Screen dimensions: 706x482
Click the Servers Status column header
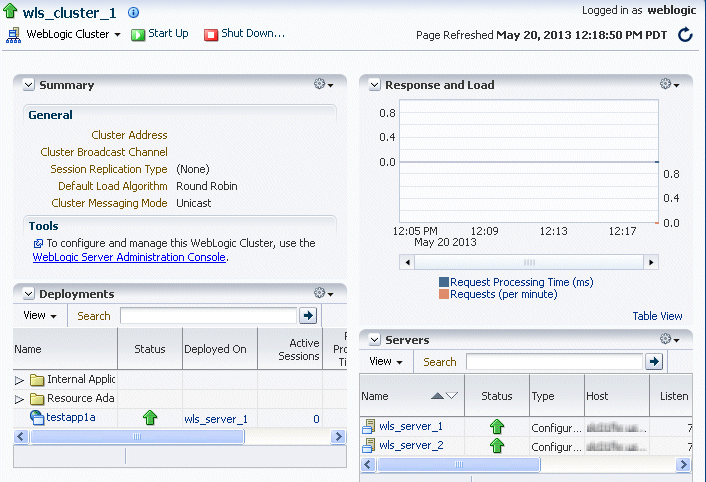point(497,396)
